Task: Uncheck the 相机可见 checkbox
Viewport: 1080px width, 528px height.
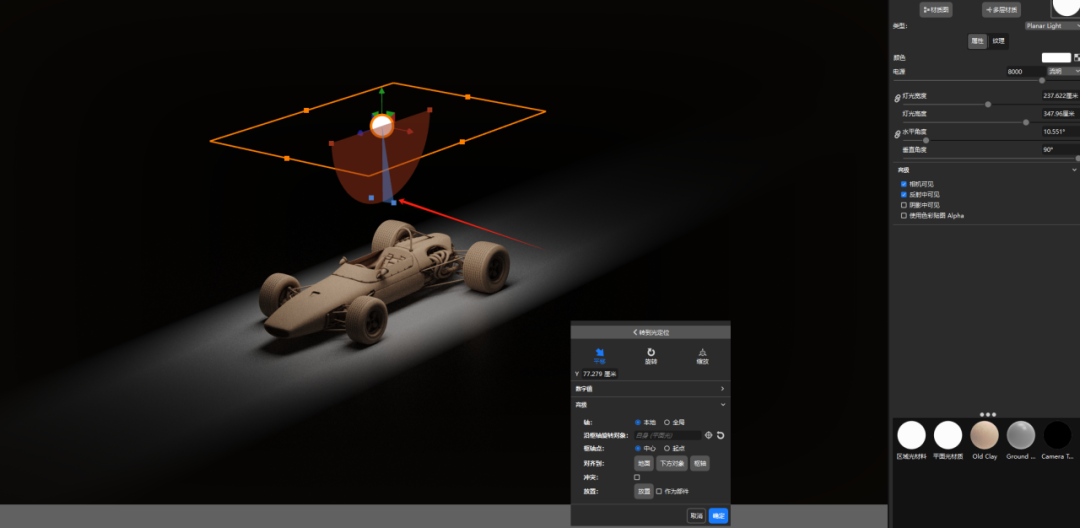Action: (904, 184)
